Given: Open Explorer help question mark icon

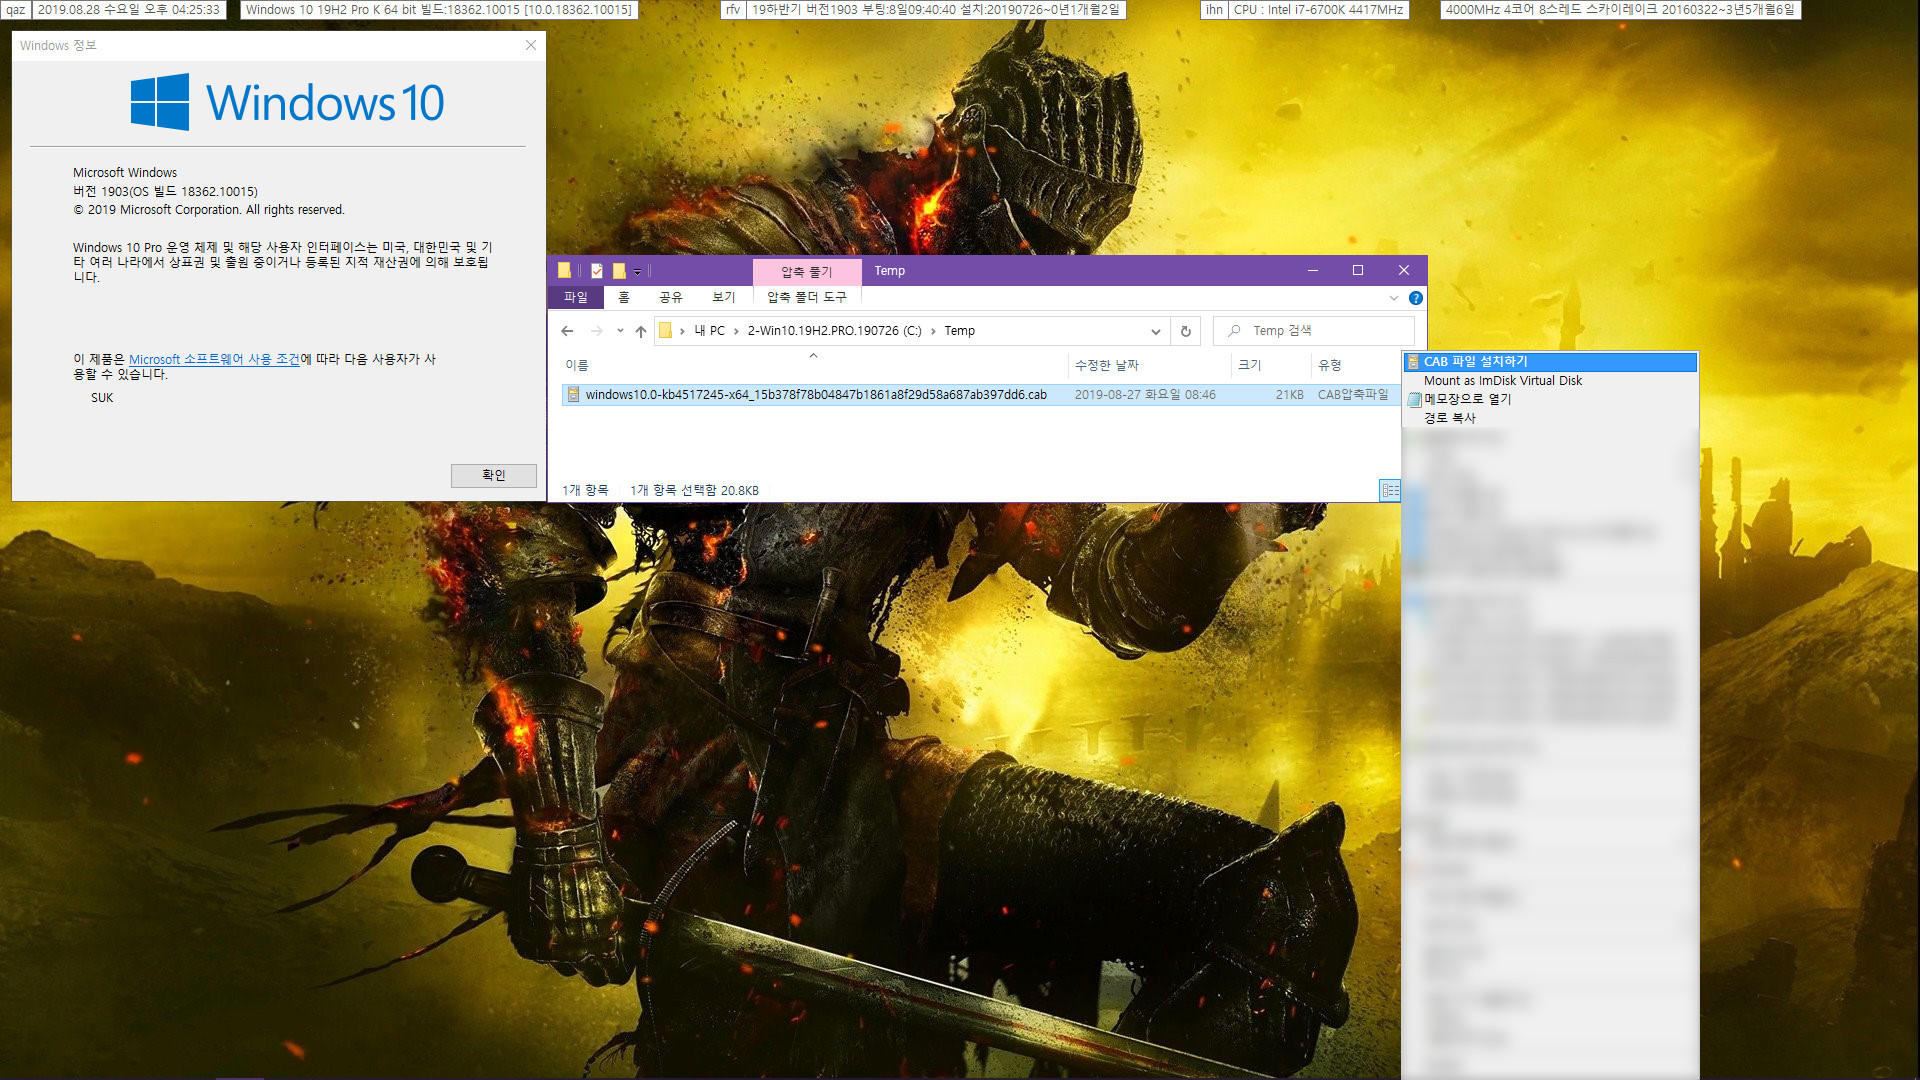Looking at the screenshot, I should pyautogui.click(x=1416, y=298).
